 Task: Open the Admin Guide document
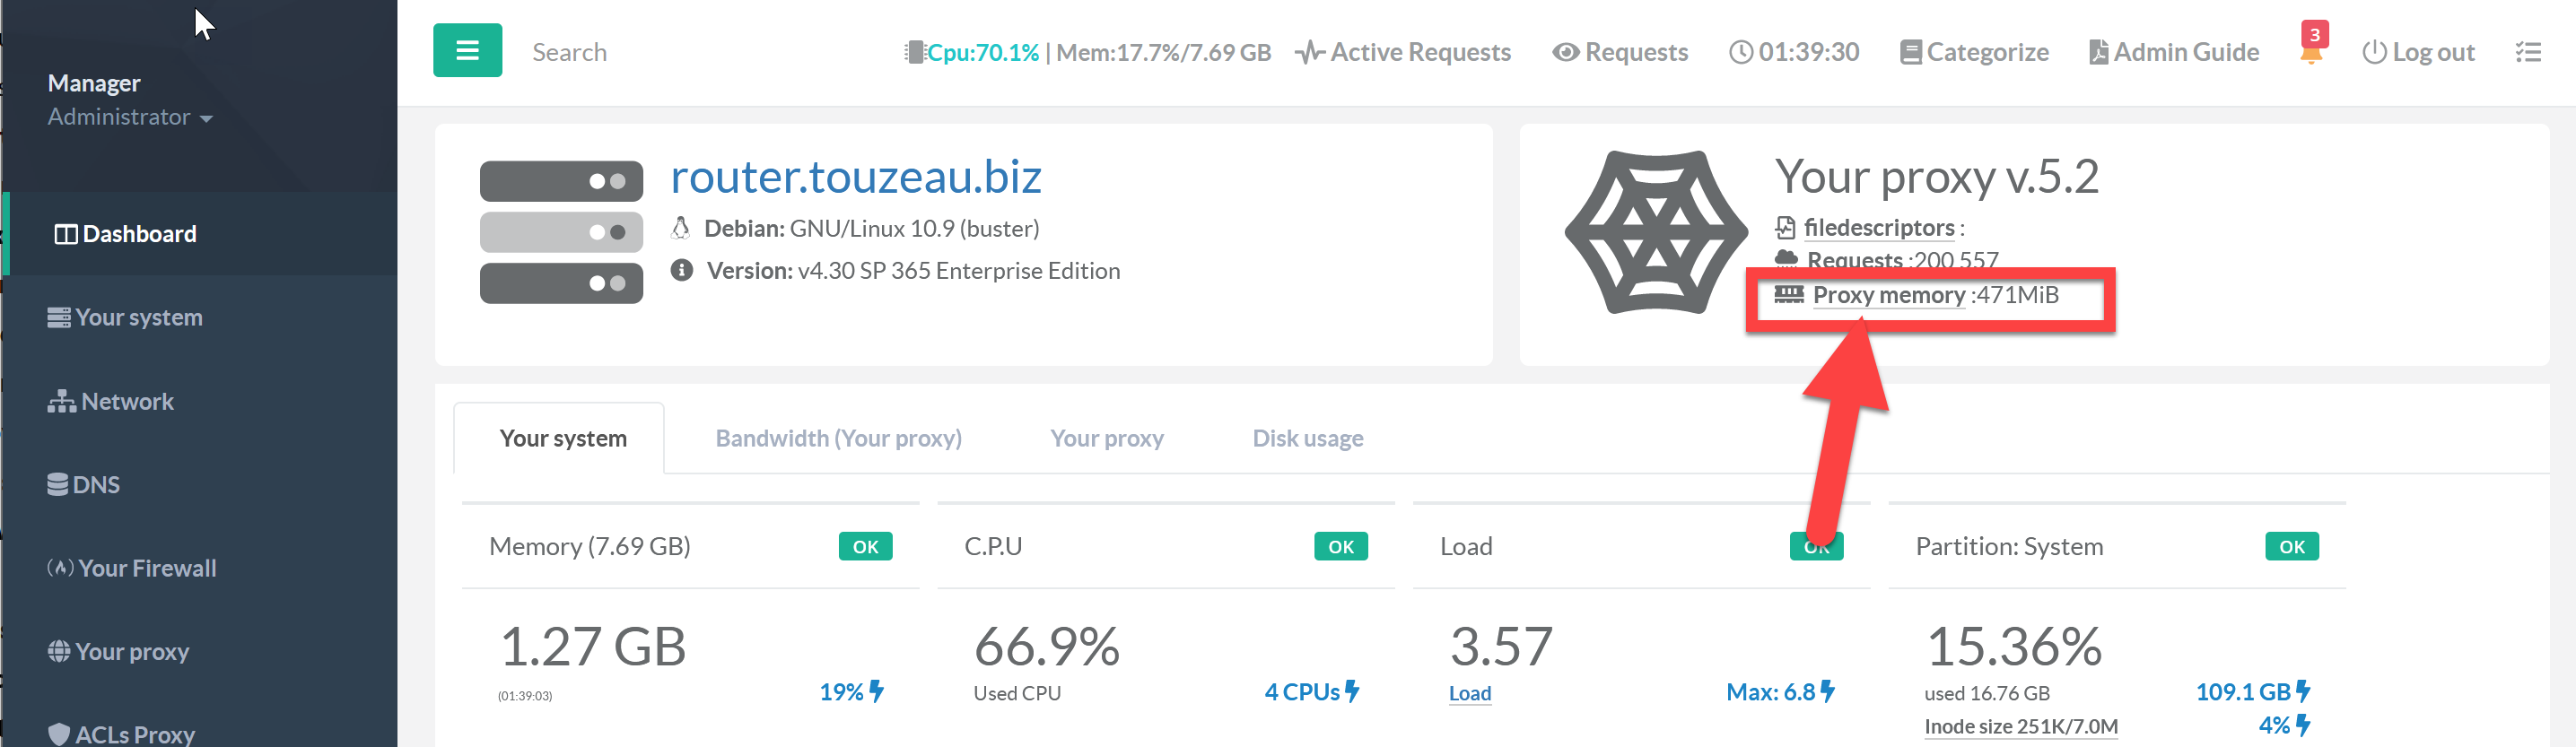(x=2174, y=52)
